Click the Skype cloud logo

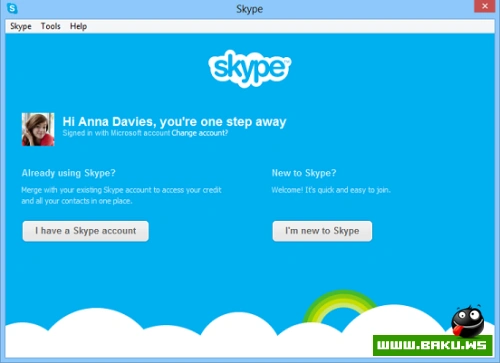250,69
